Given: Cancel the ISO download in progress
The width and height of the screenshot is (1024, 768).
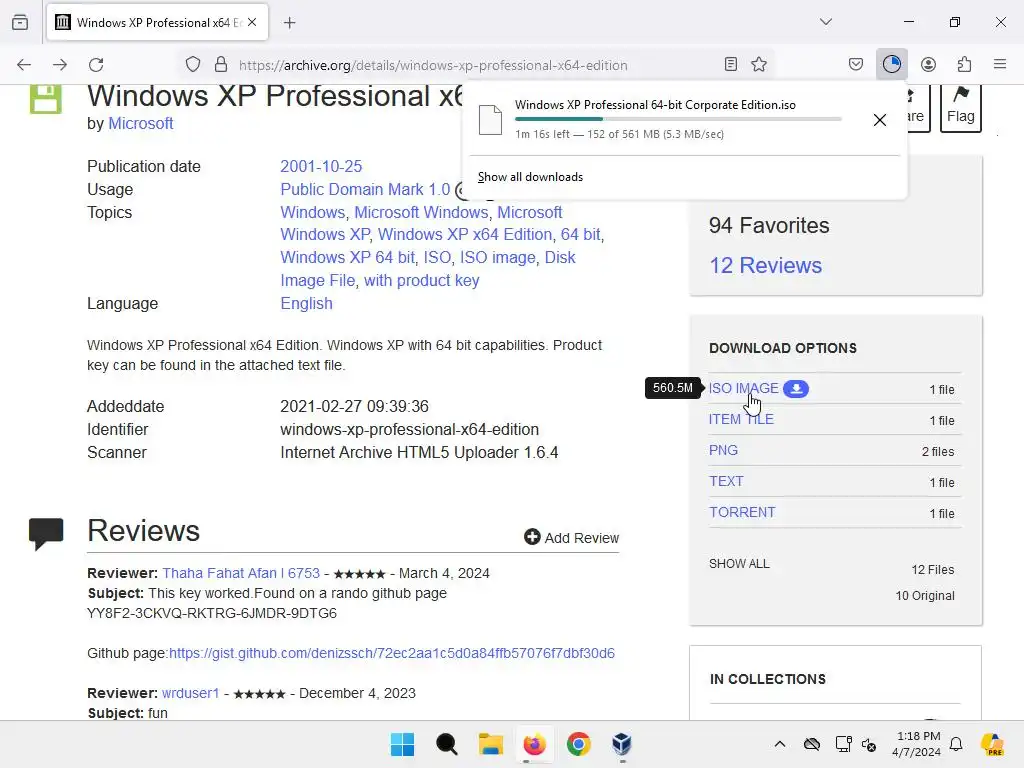Looking at the screenshot, I should pyautogui.click(x=880, y=120).
